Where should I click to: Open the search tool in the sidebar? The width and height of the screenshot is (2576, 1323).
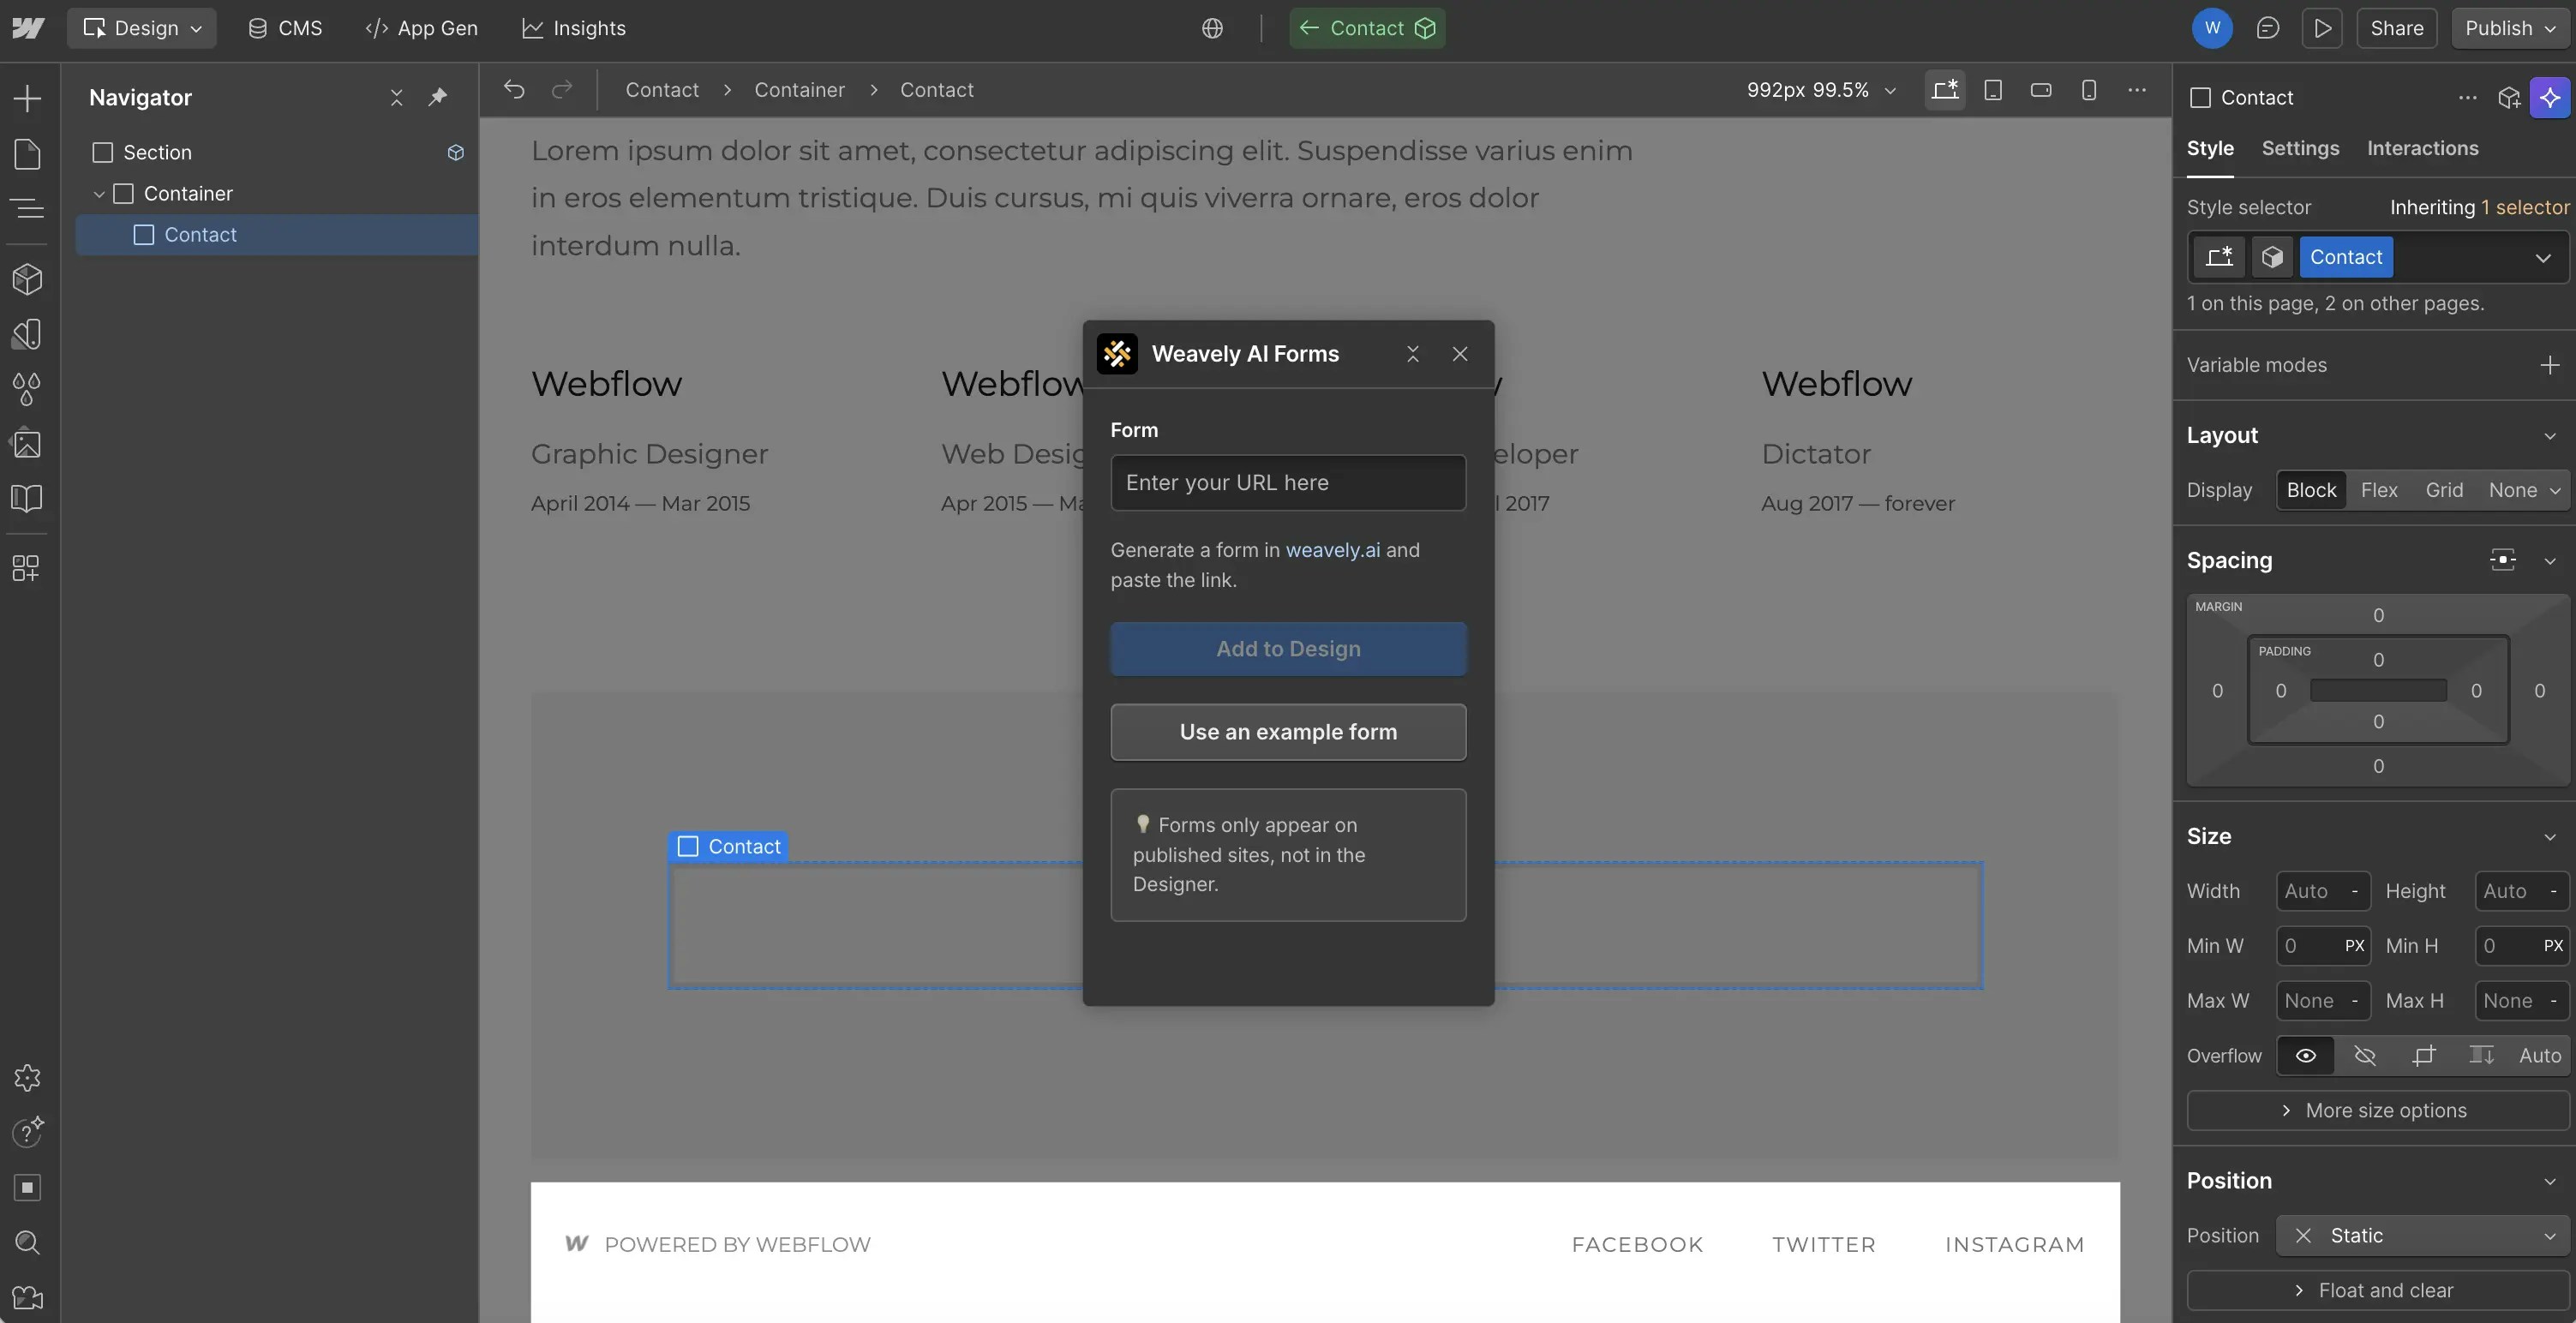coord(27,1243)
